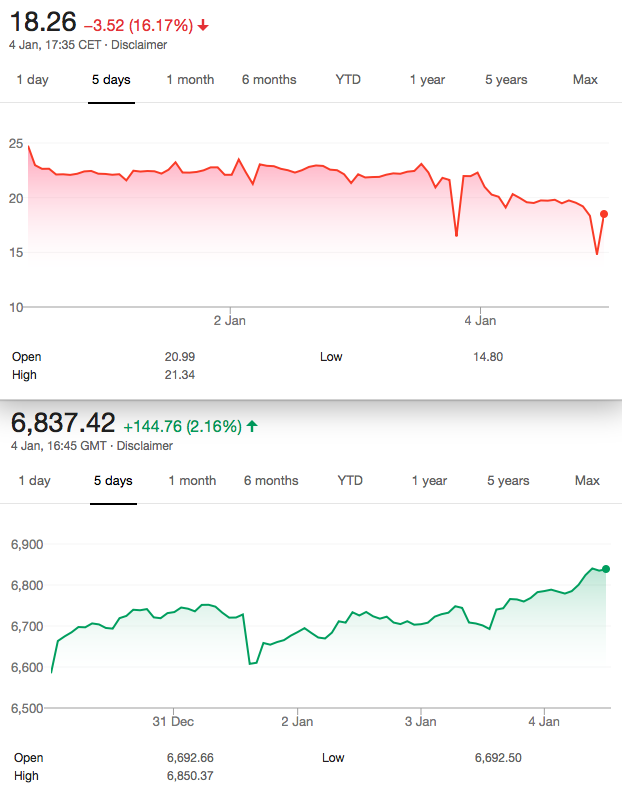Show 1 year range on bottom chart
This screenshot has width=622, height=791.
pos(429,481)
